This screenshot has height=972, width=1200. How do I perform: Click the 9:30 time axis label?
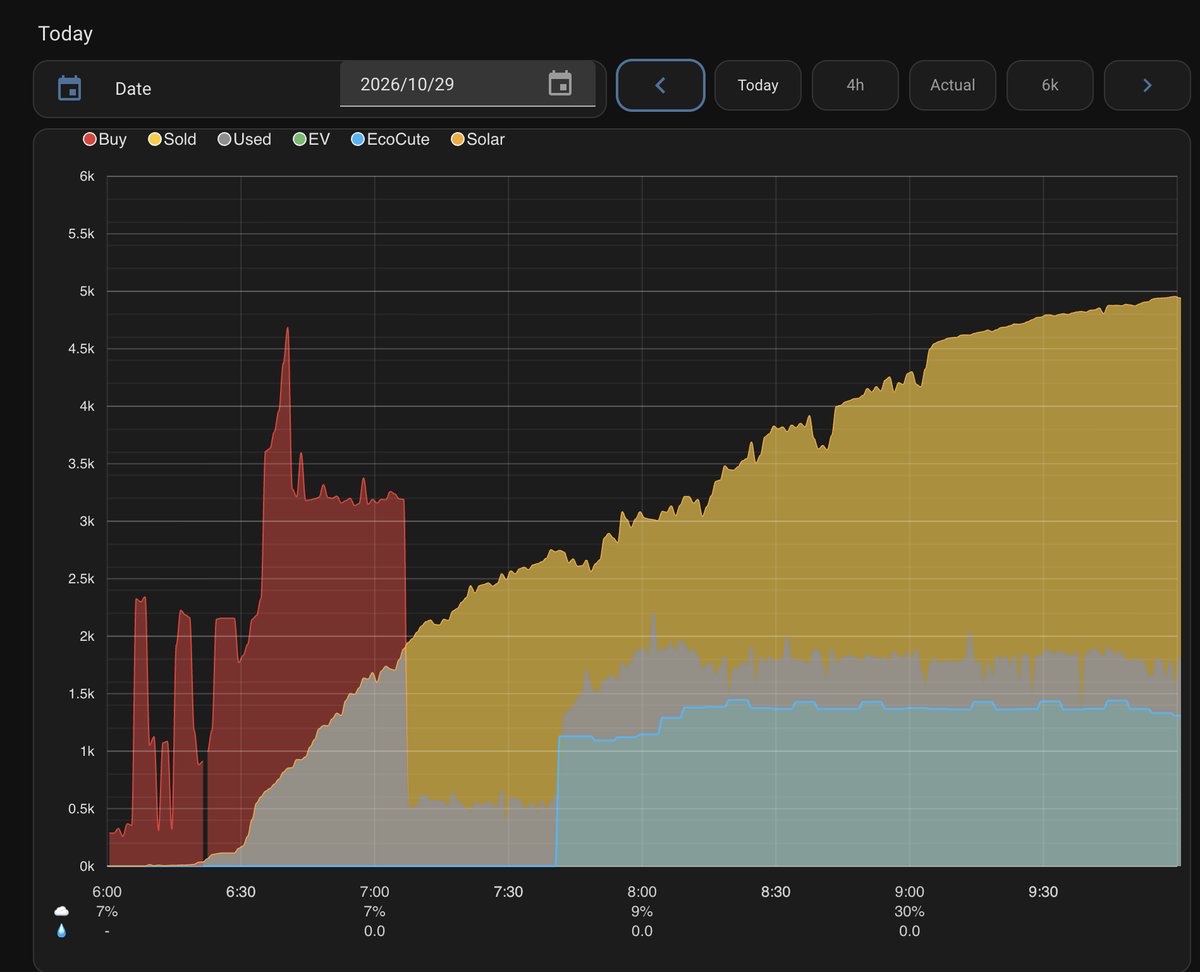coord(1043,892)
